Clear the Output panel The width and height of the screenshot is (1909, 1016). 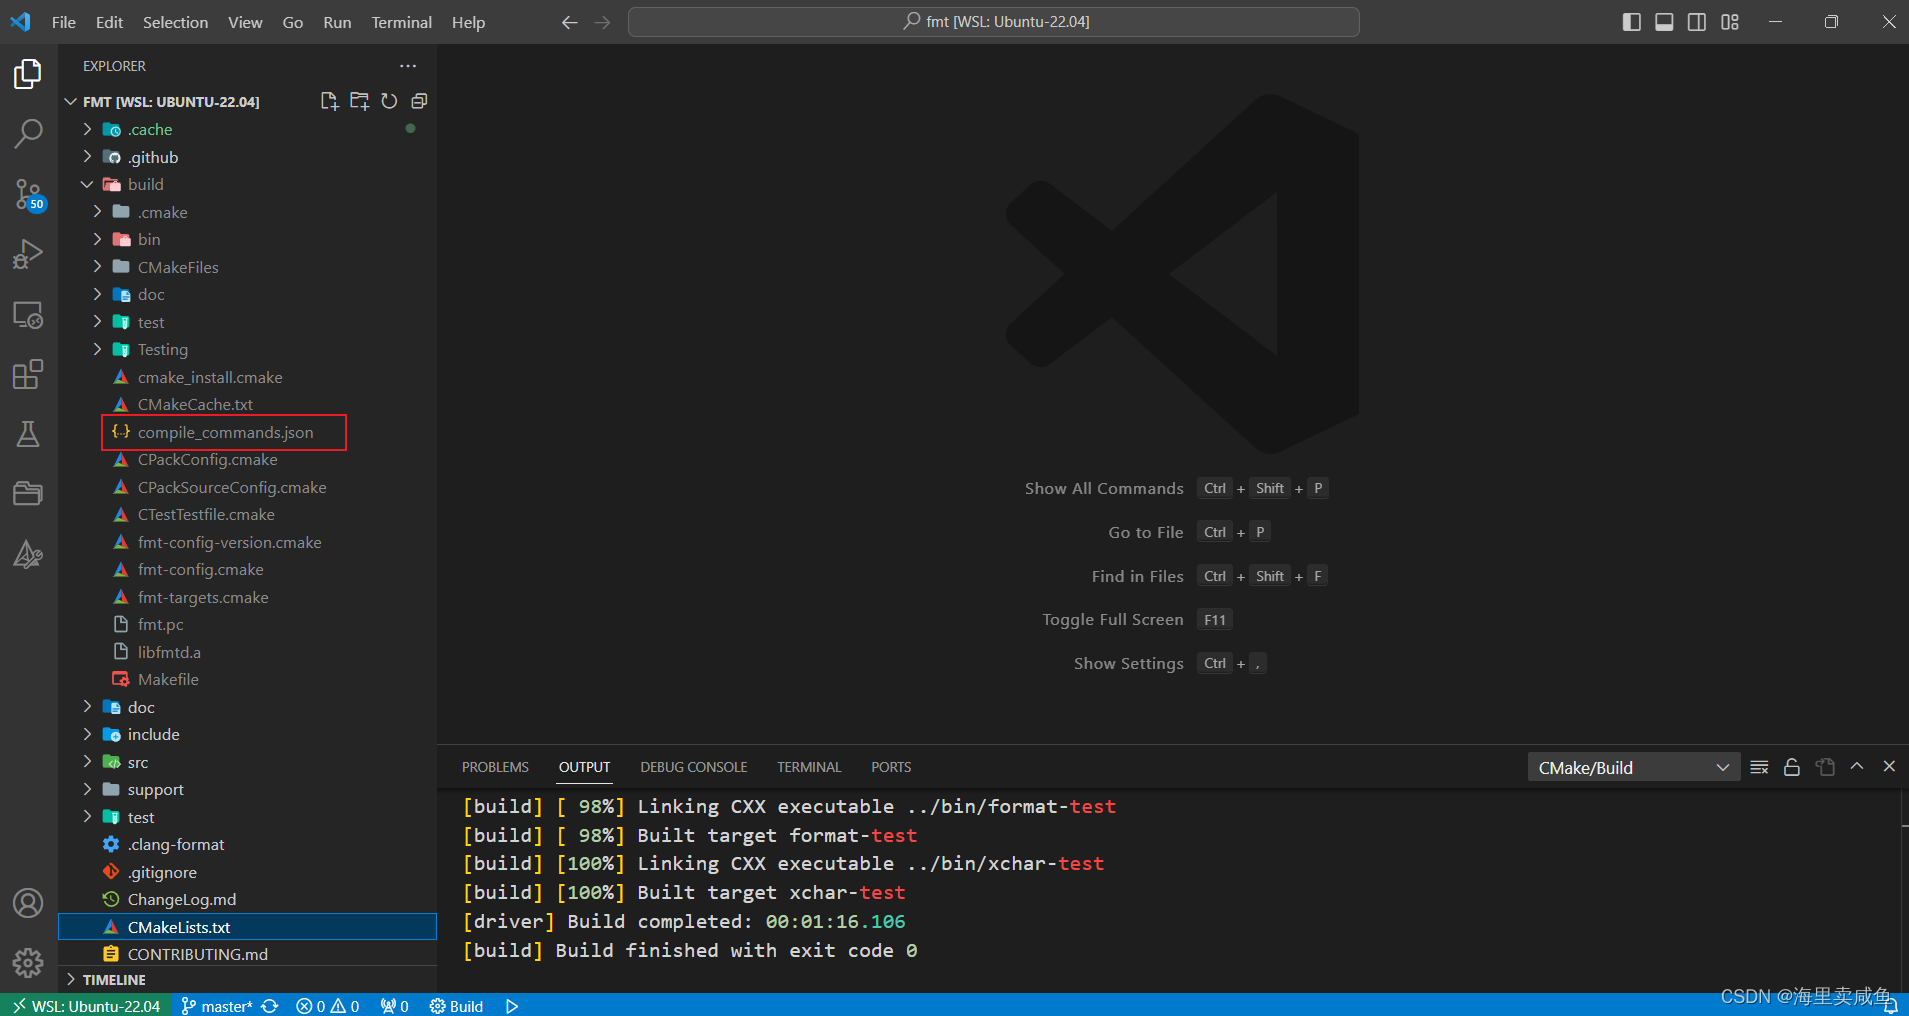[x=1760, y=767]
